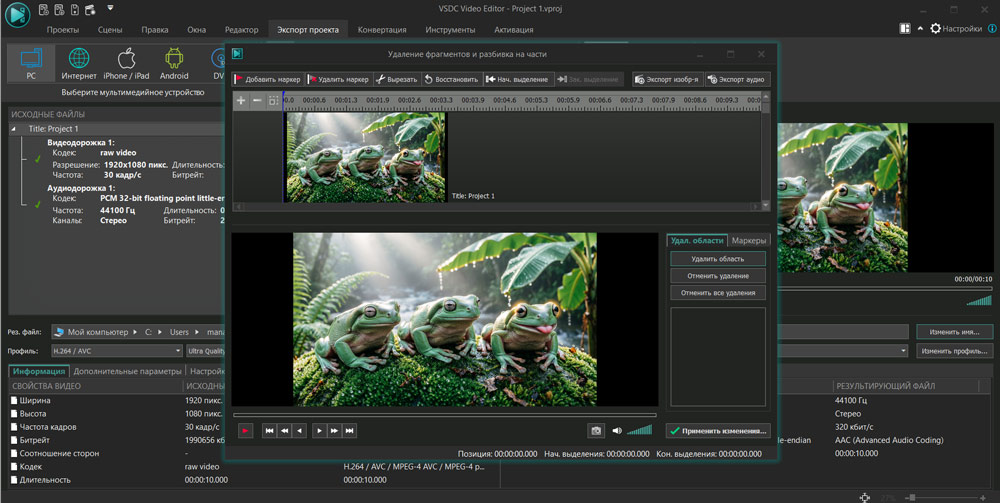Open the Конвертация ribbon tab

click(x=382, y=30)
